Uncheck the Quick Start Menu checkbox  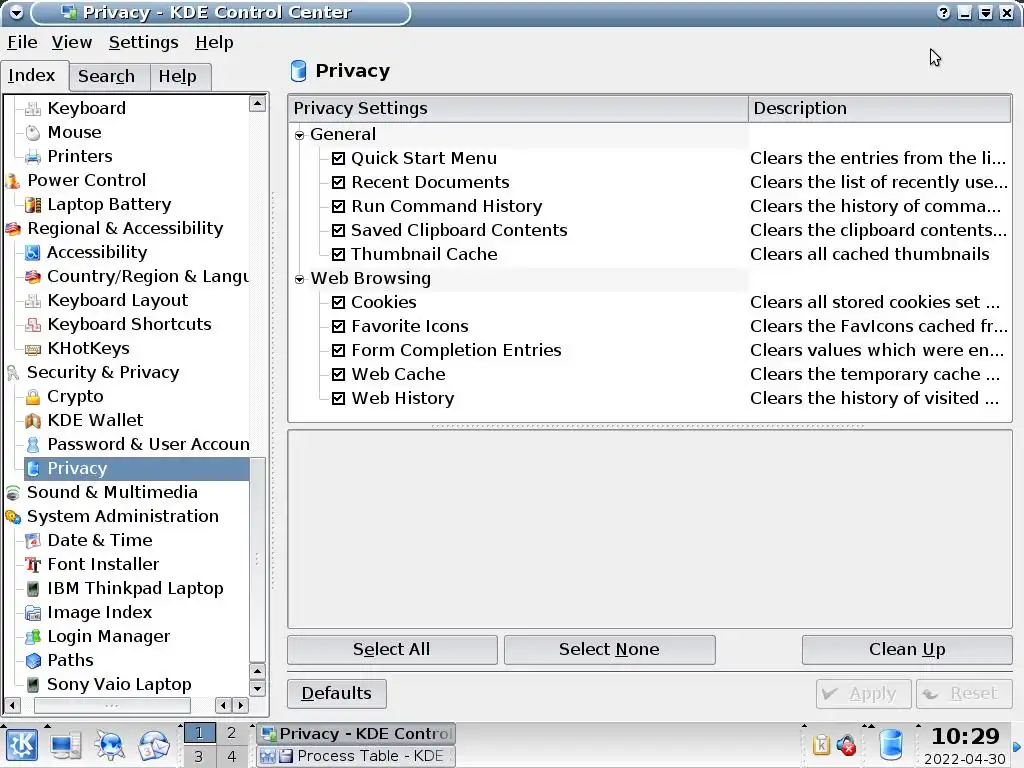pyautogui.click(x=338, y=159)
